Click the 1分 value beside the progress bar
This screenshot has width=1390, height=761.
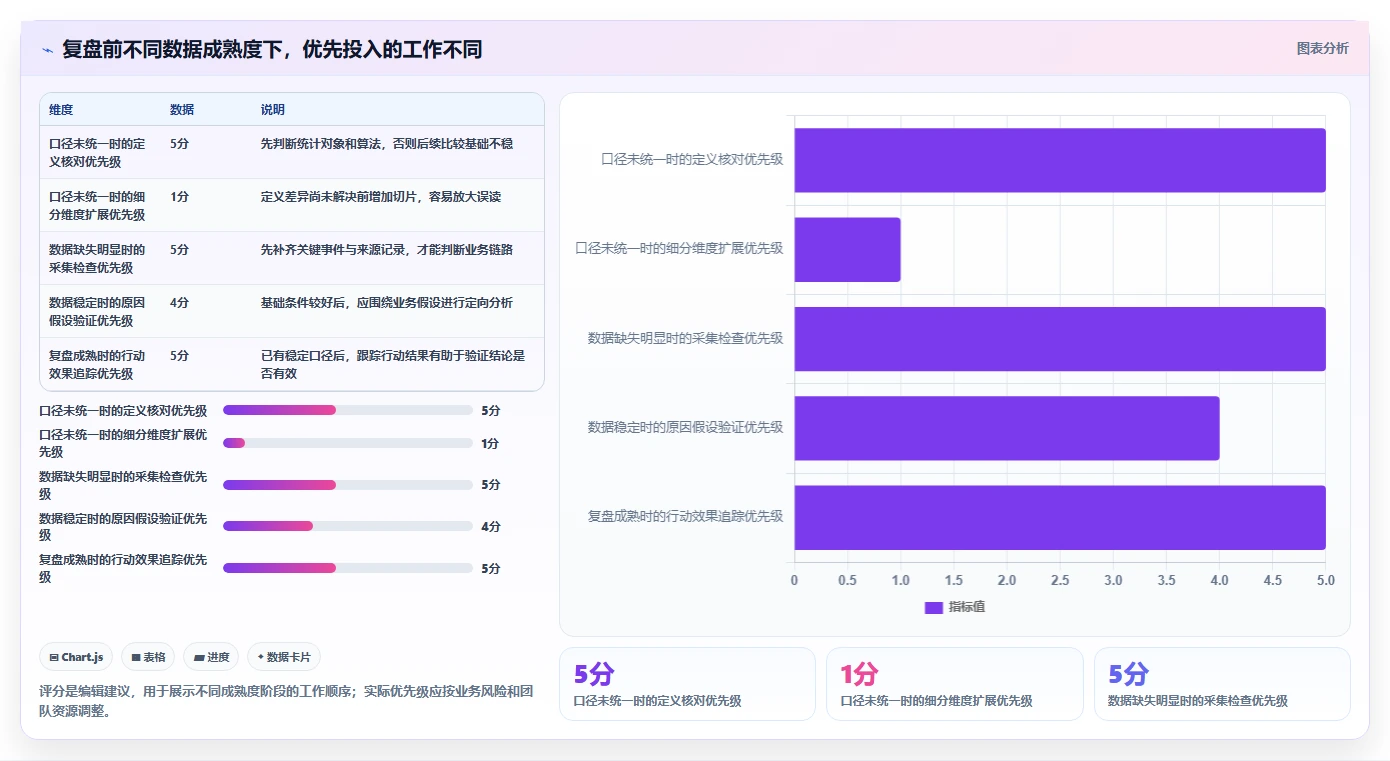pyautogui.click(x=490, y=444)
